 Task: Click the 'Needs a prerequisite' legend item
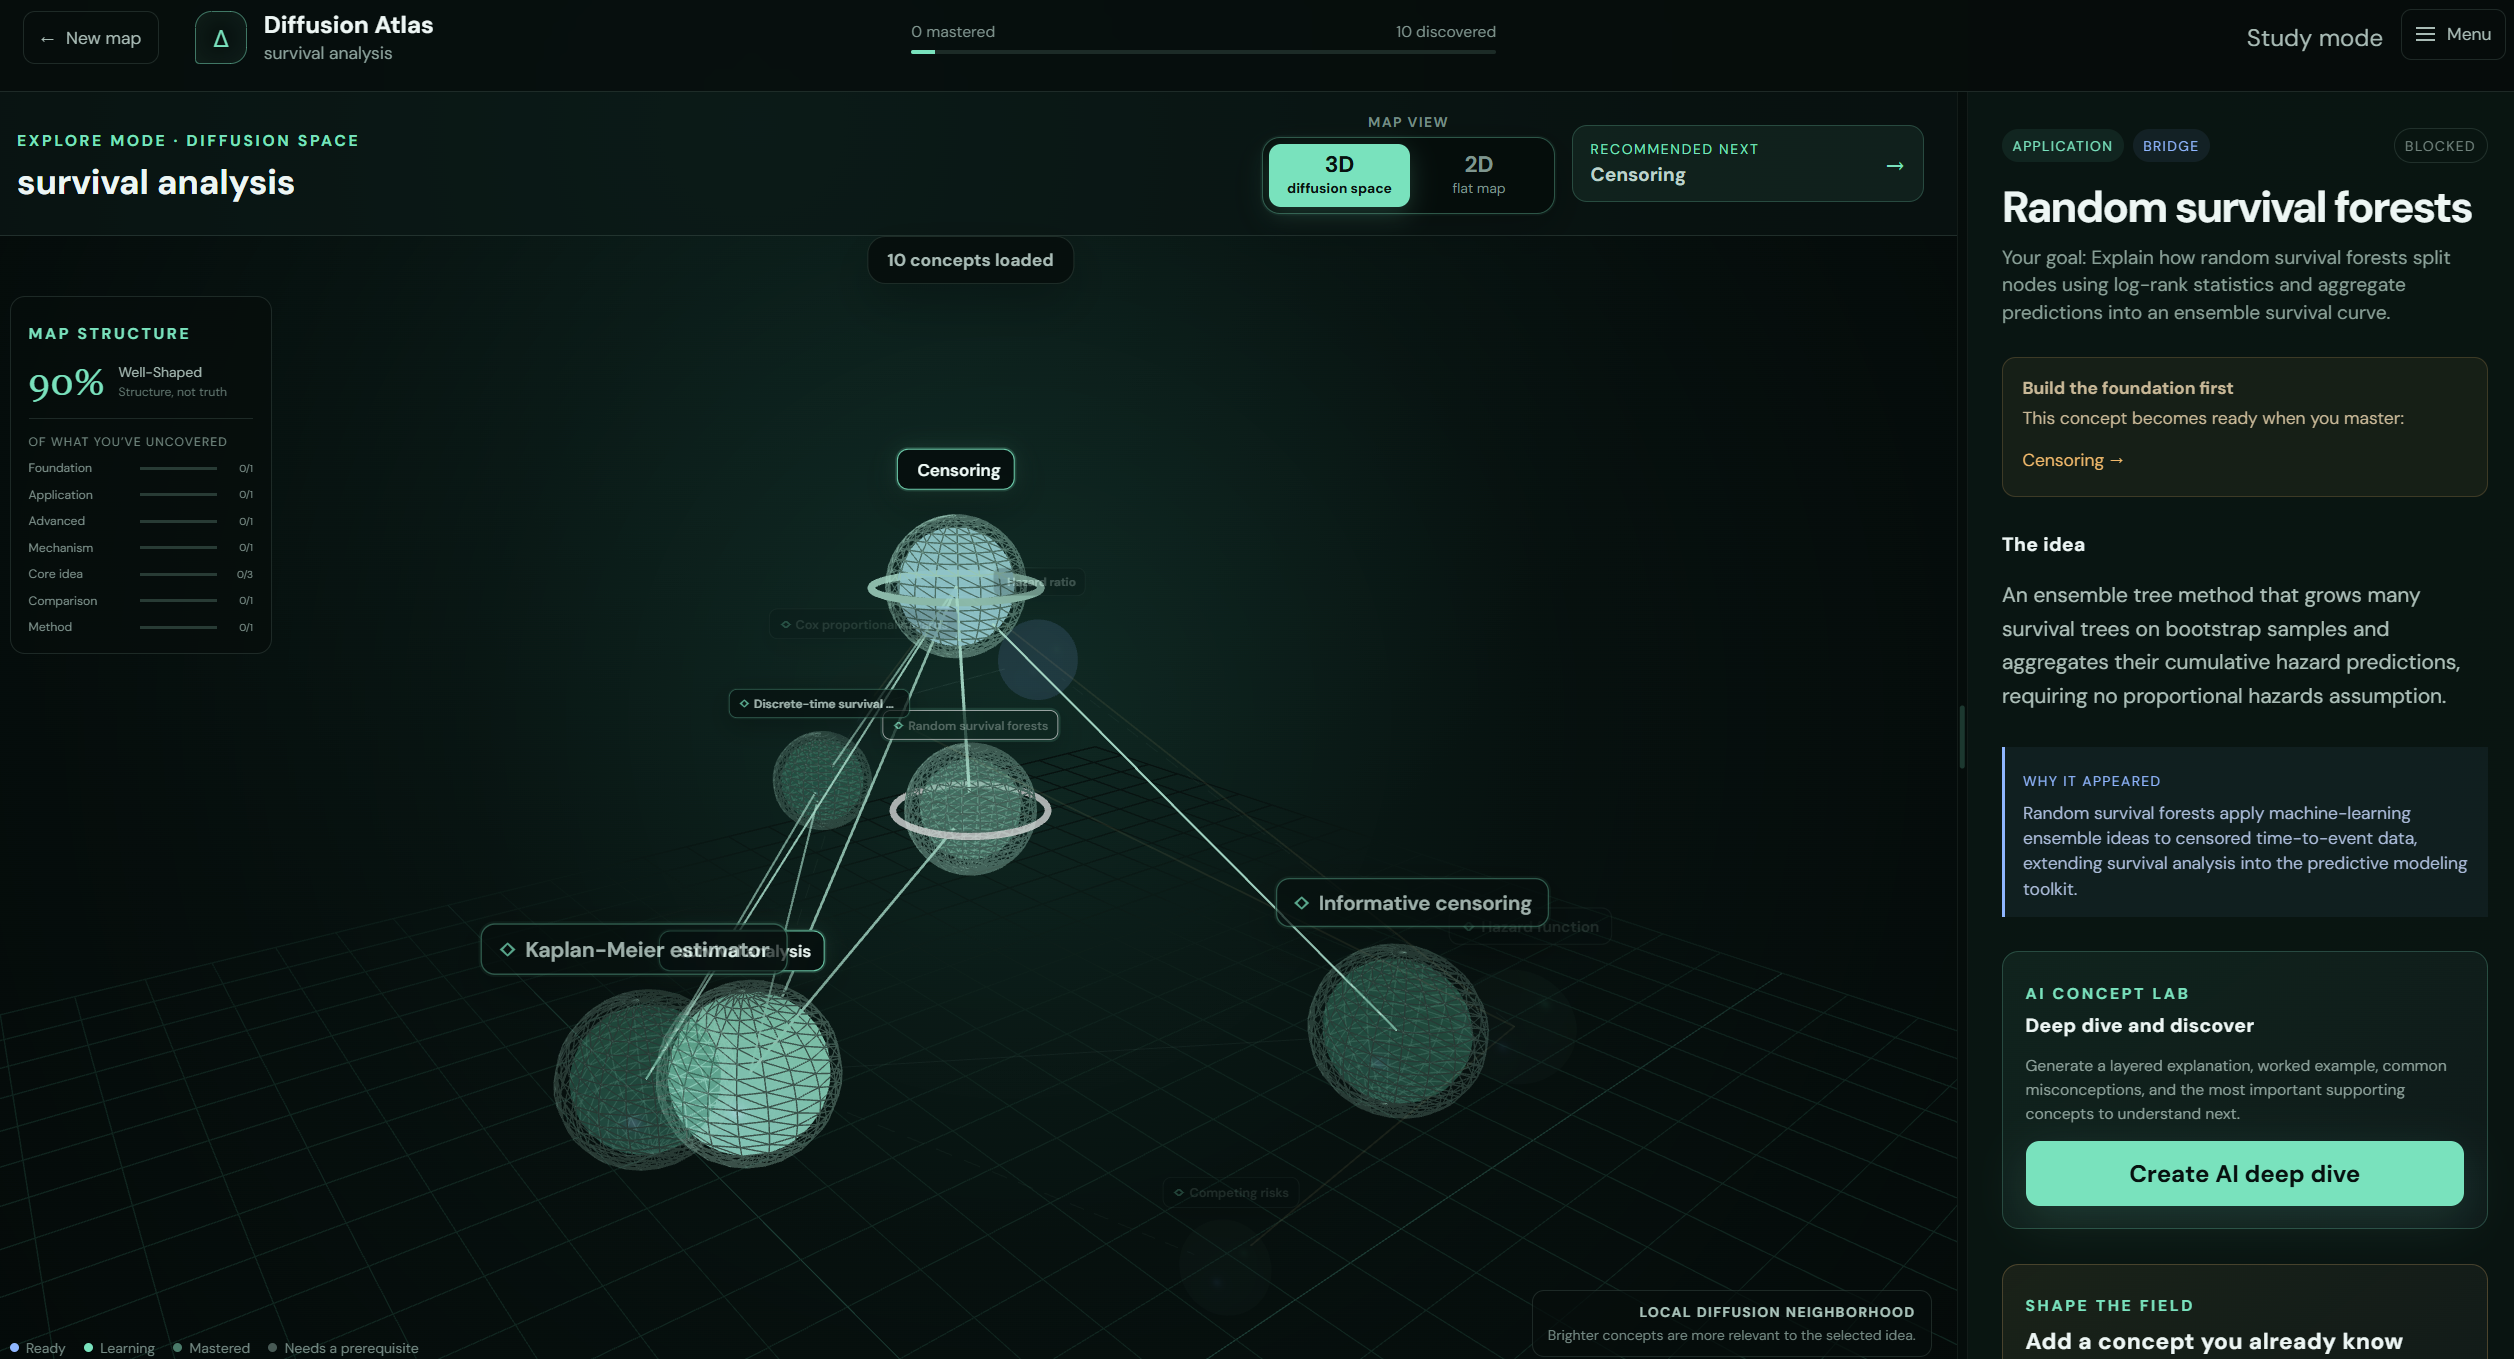tap(343, 1348)
